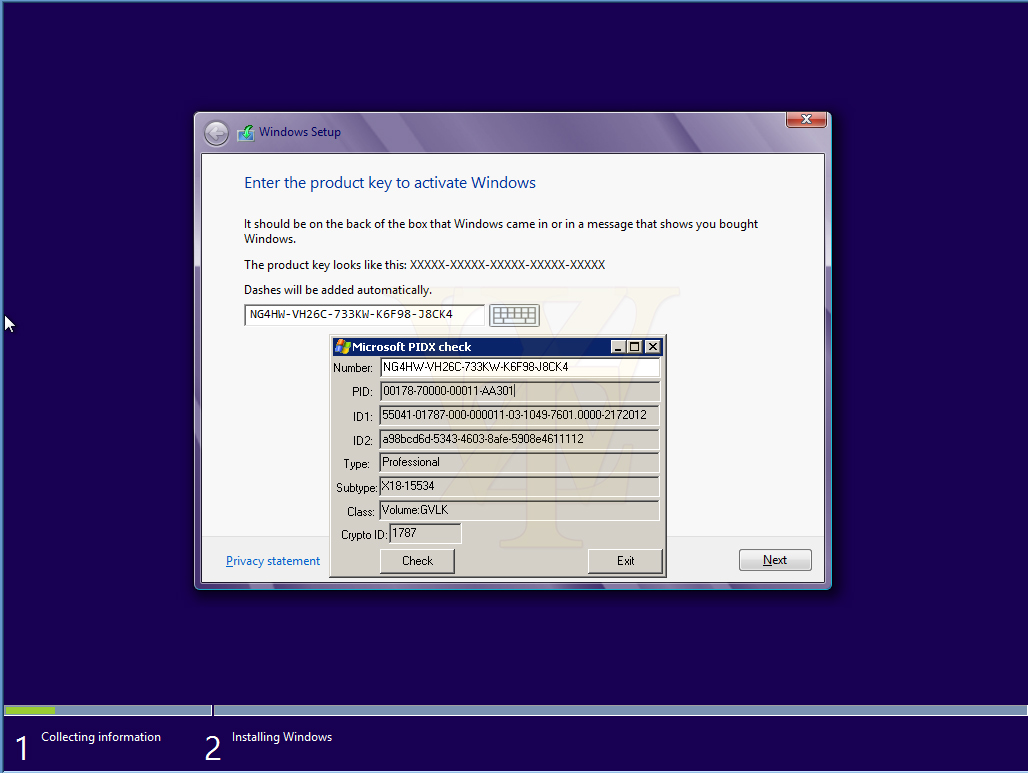Click the 'Collecting information' step label
1028x773 pixels.
click(x=101, y=737)
